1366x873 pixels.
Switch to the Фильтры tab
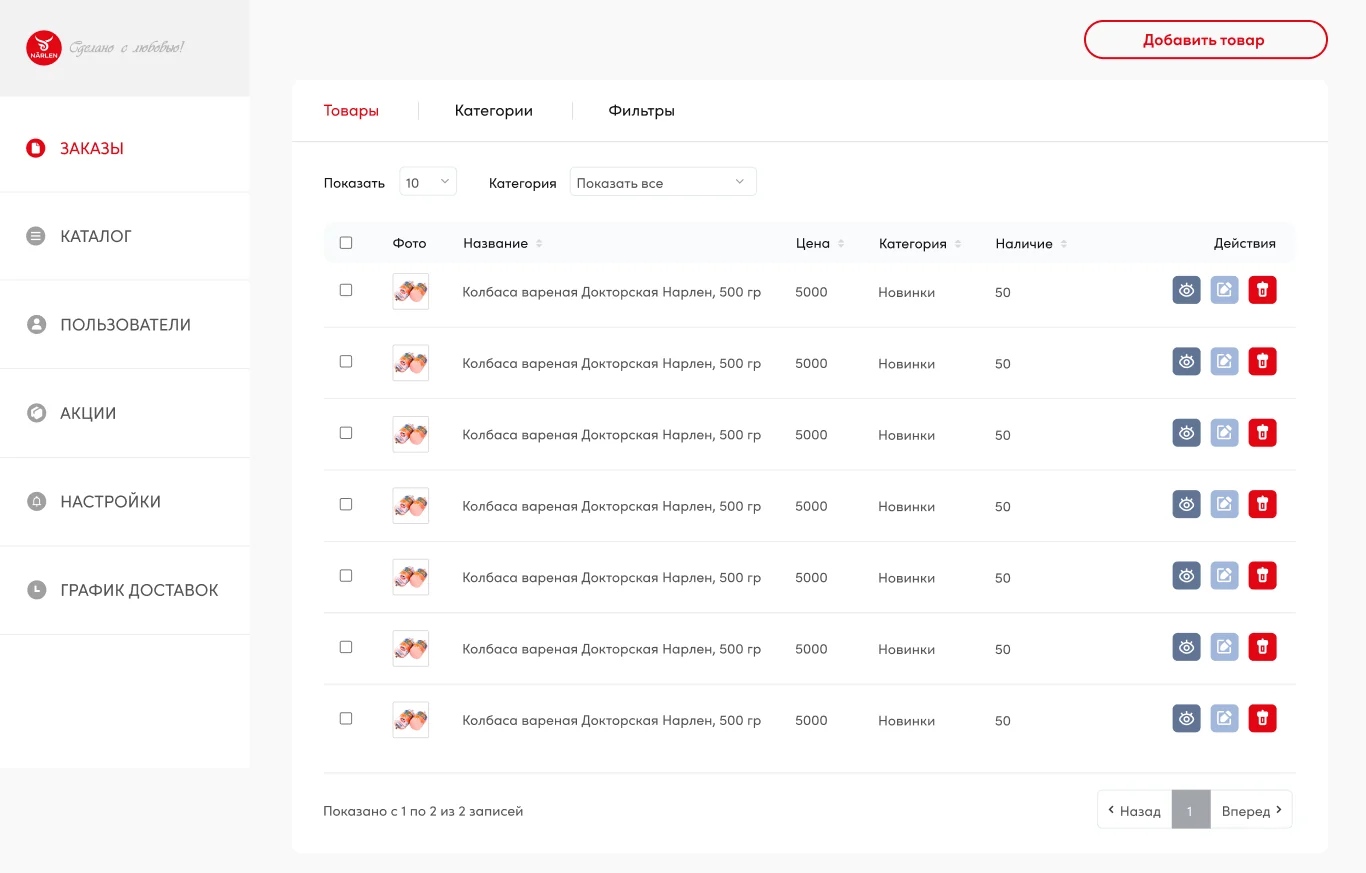(x=641, y=111)
